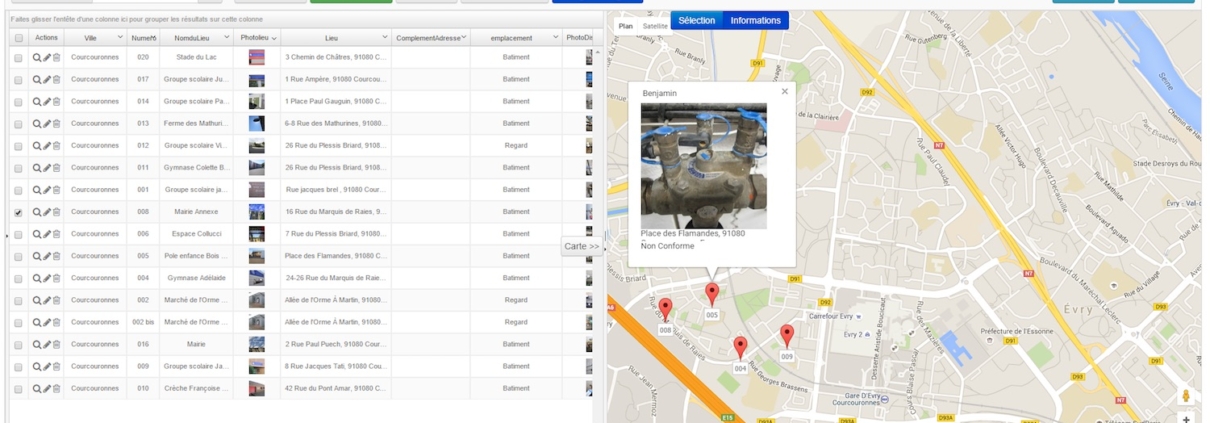This screenshot has width=1210, height=423.
Task: Close the Benjamin info popup
Action: tap(785, 91)
